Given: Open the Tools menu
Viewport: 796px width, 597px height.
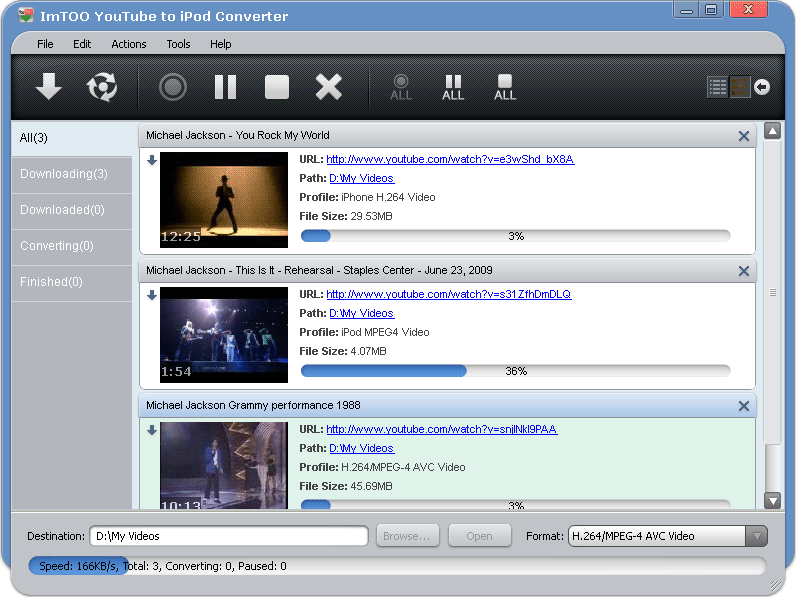Looking at the screenshot, I should 178,44.
